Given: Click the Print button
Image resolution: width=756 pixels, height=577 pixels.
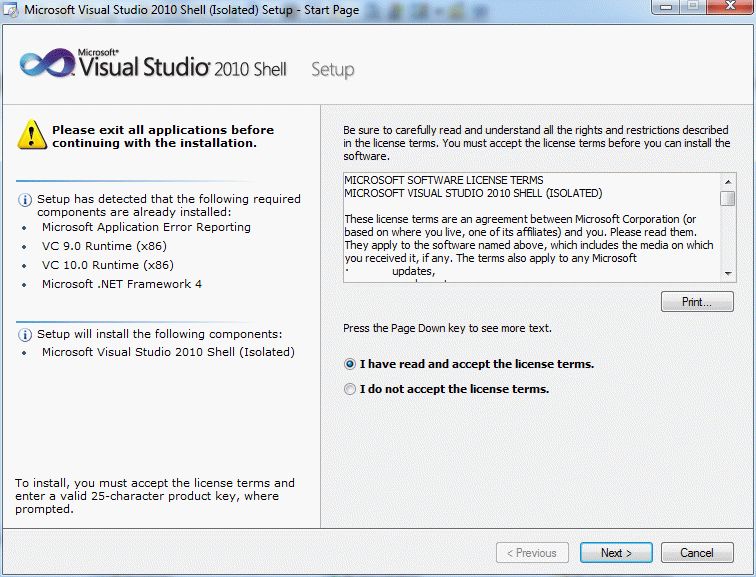Looking at the screenshot, I should click(697, 302).
